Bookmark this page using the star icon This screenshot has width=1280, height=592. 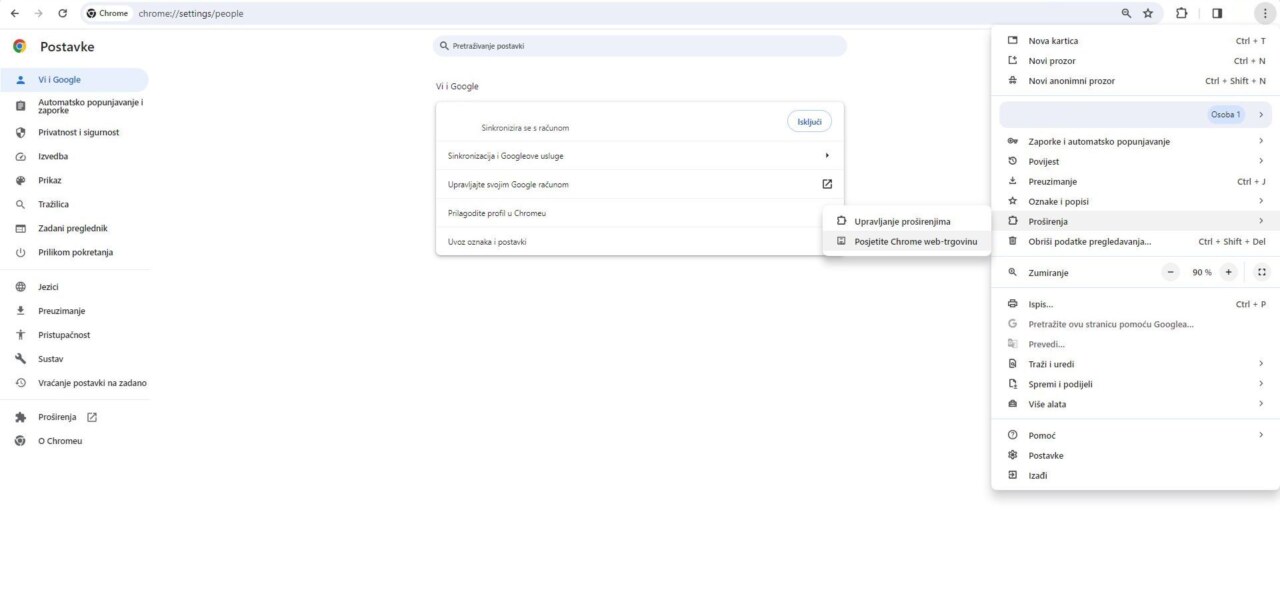click(1147, 13)
